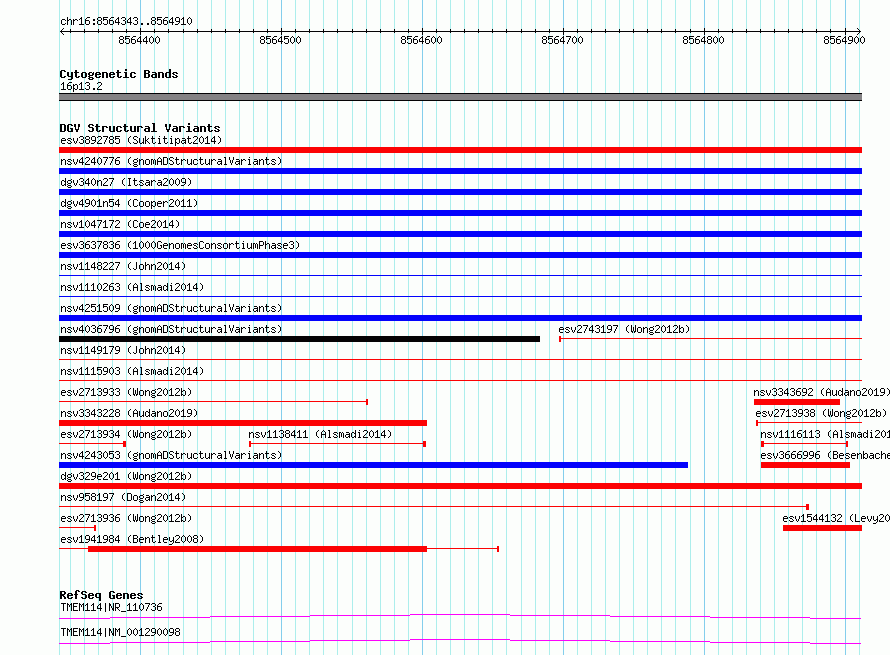The height and width of the screenshot is (655, 890).
Task: Select the nsv4036796 gnomAD variant label
Action: [171, 329]
